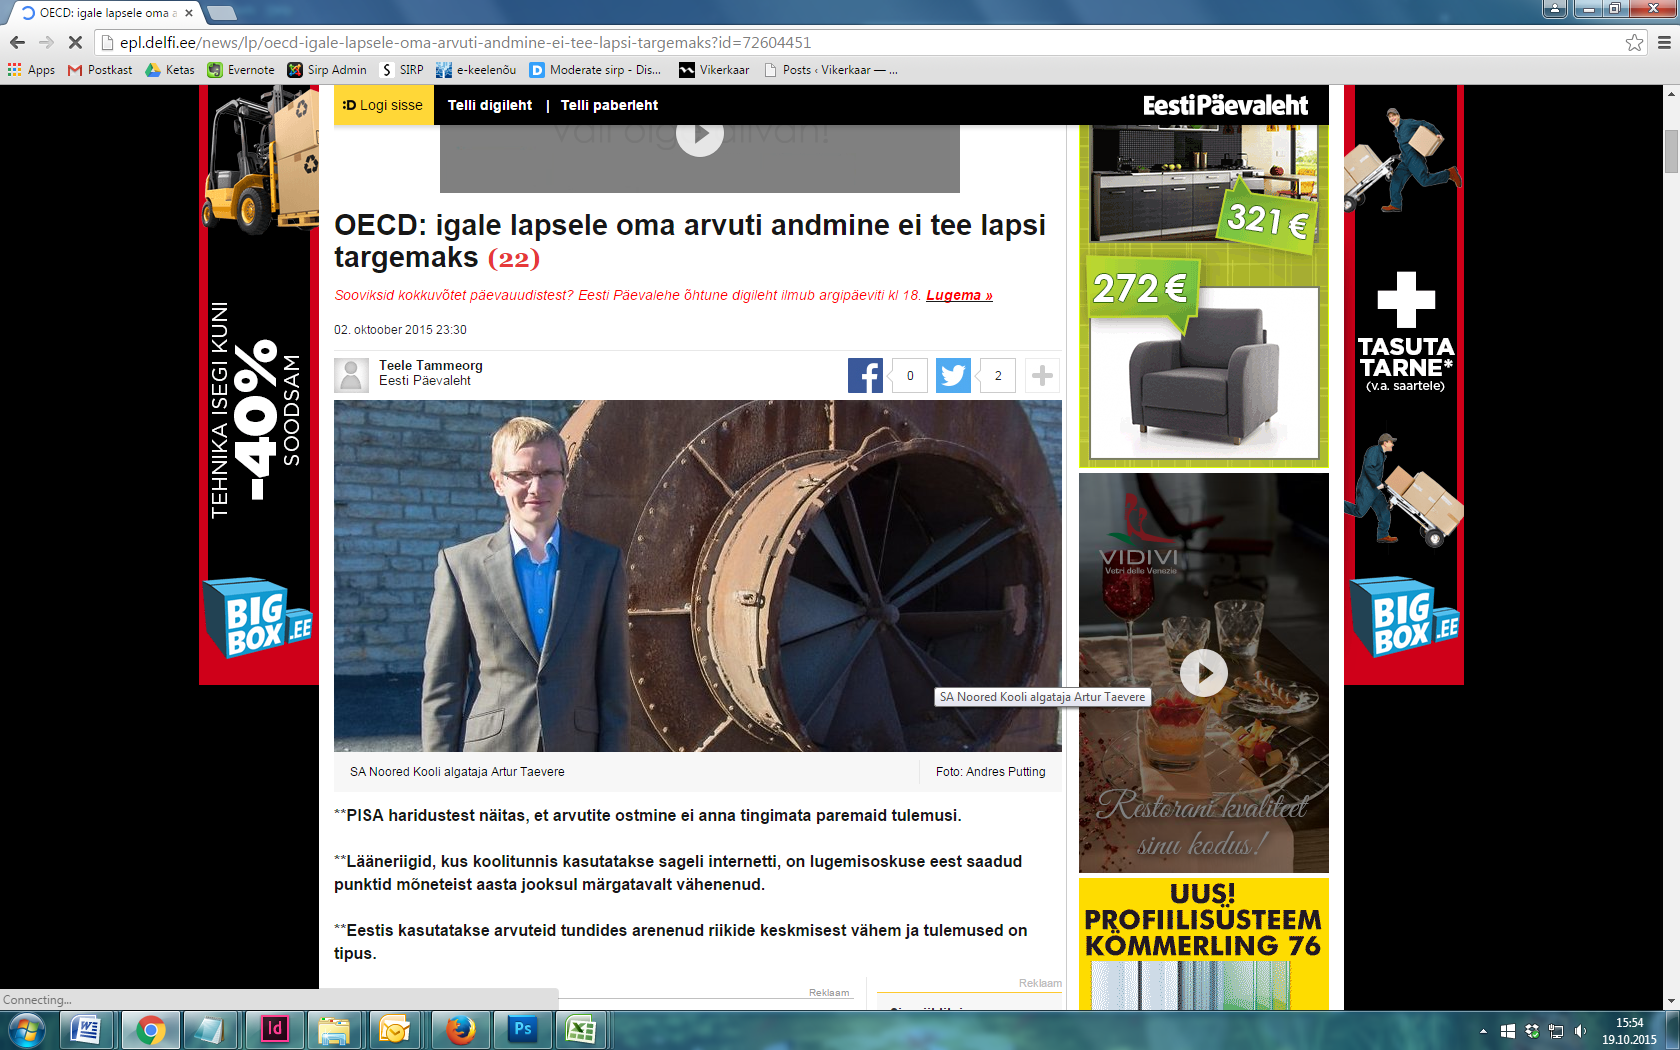The width and height of the screenshot is (1680, 1050).
Task: Open more sharing options plus icon
Action: pos(1042,376)
